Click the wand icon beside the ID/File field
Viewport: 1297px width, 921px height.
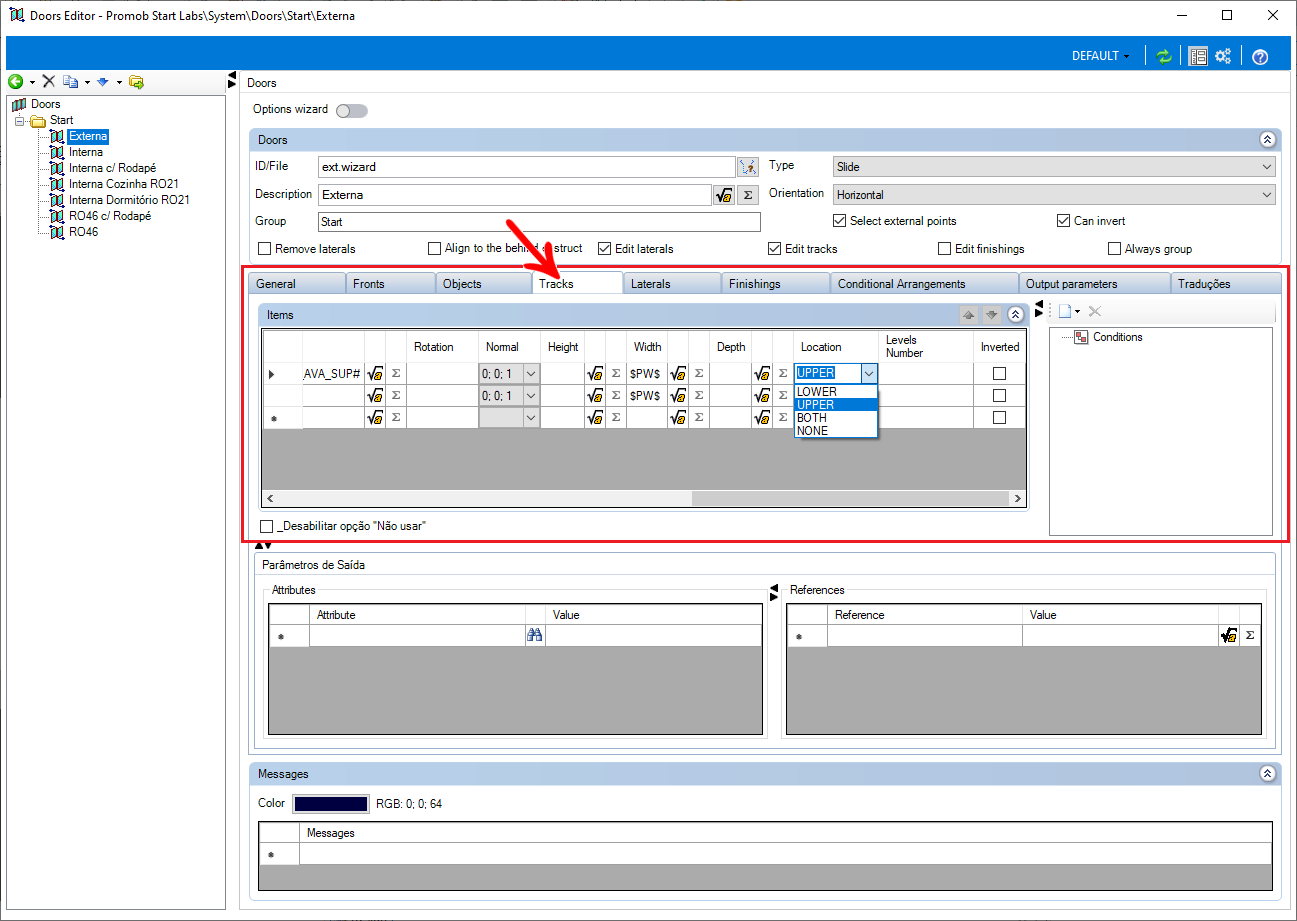tap(748, 167)
